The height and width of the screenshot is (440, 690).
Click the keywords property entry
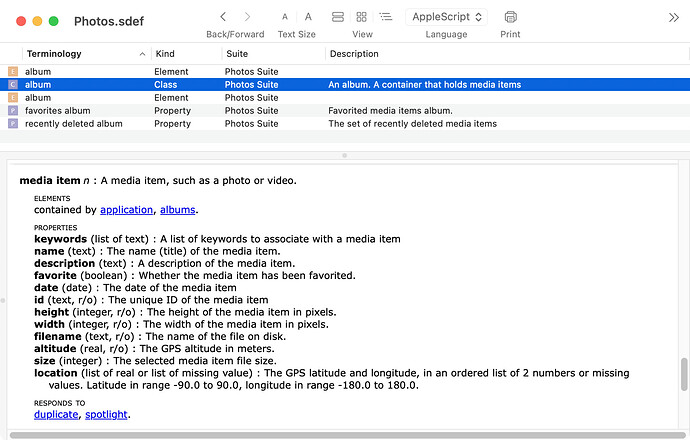[217, 239]
